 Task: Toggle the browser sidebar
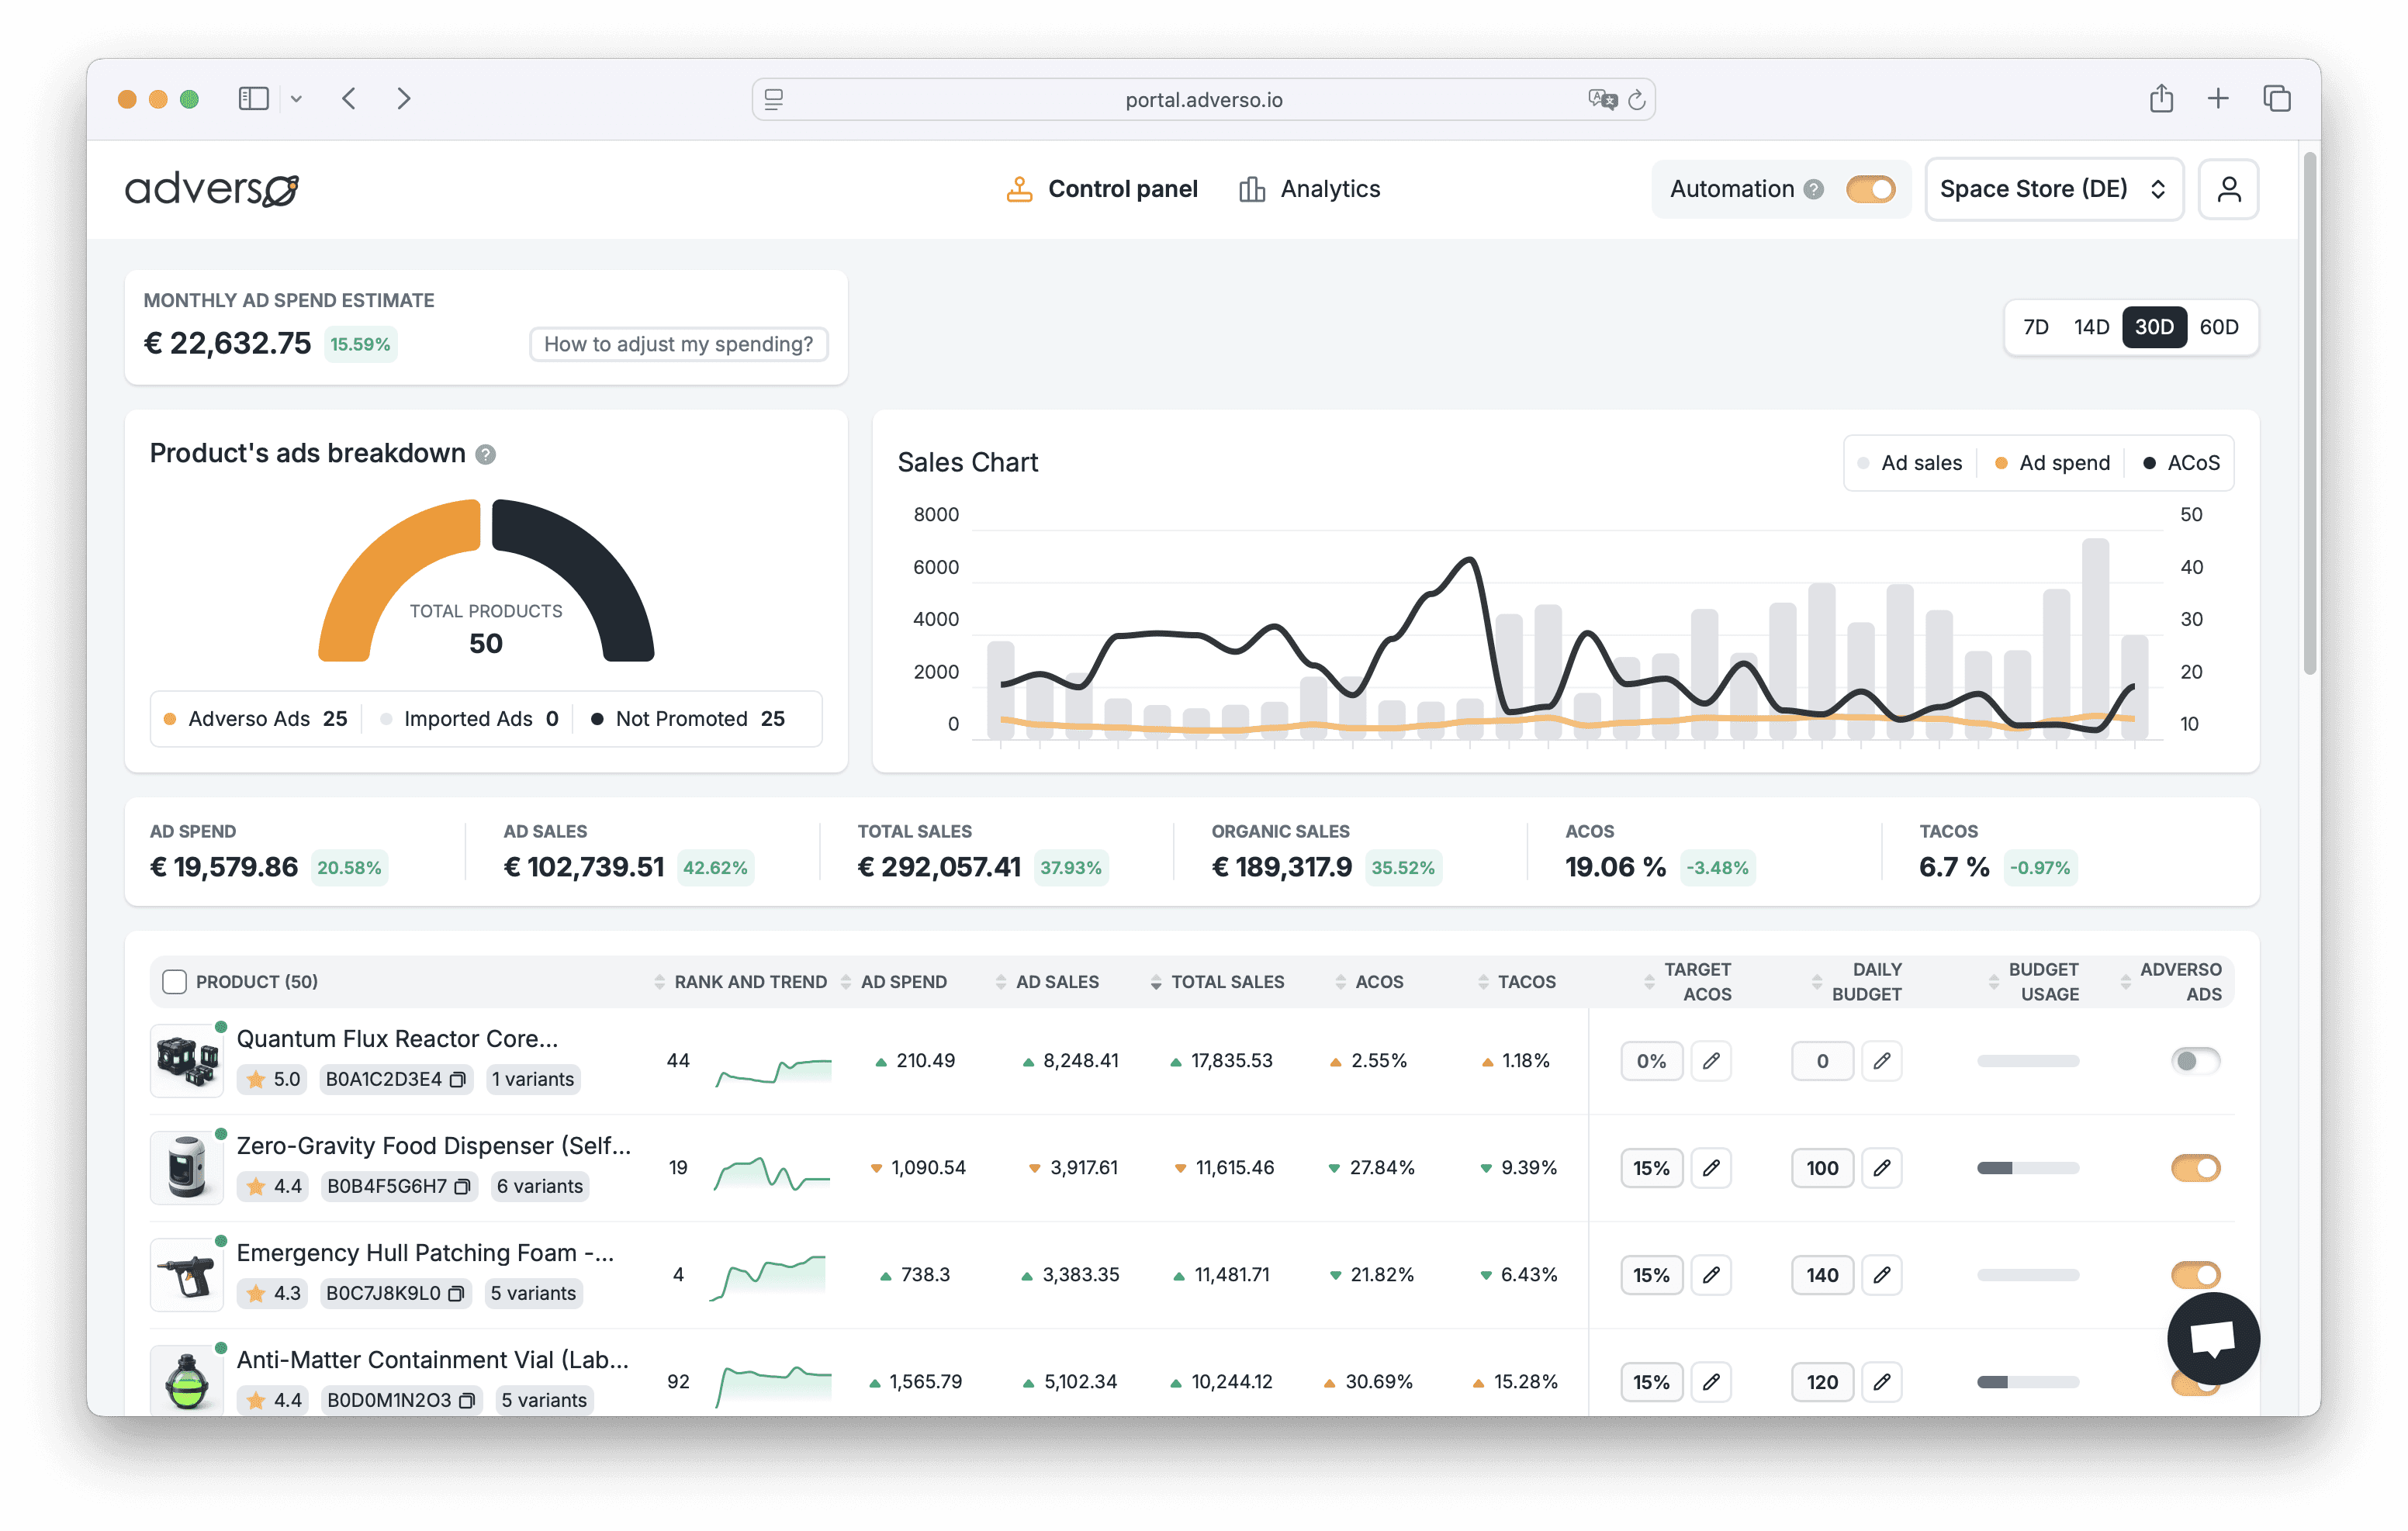click(x=253, y=98)
